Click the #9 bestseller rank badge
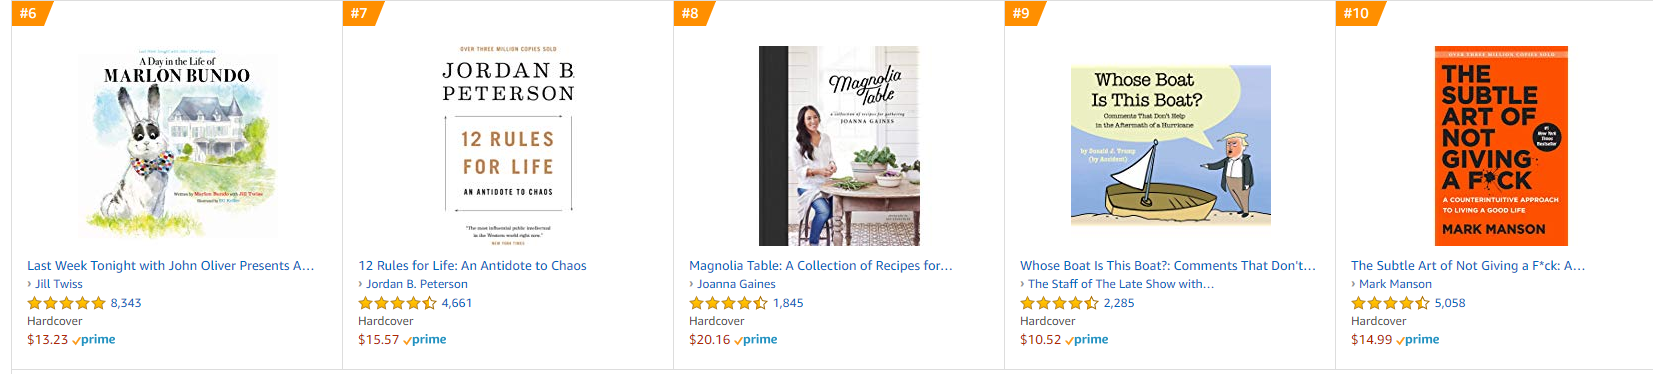This screenshot has height=374, width=1653. [1024, 13]
